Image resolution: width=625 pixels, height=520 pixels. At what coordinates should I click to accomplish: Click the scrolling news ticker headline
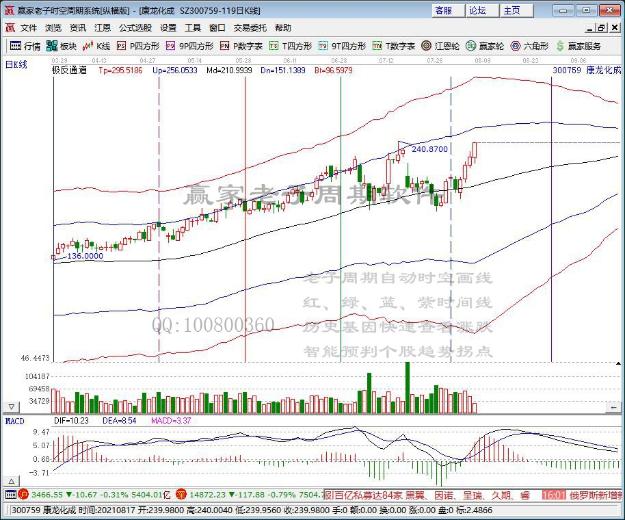427,495
